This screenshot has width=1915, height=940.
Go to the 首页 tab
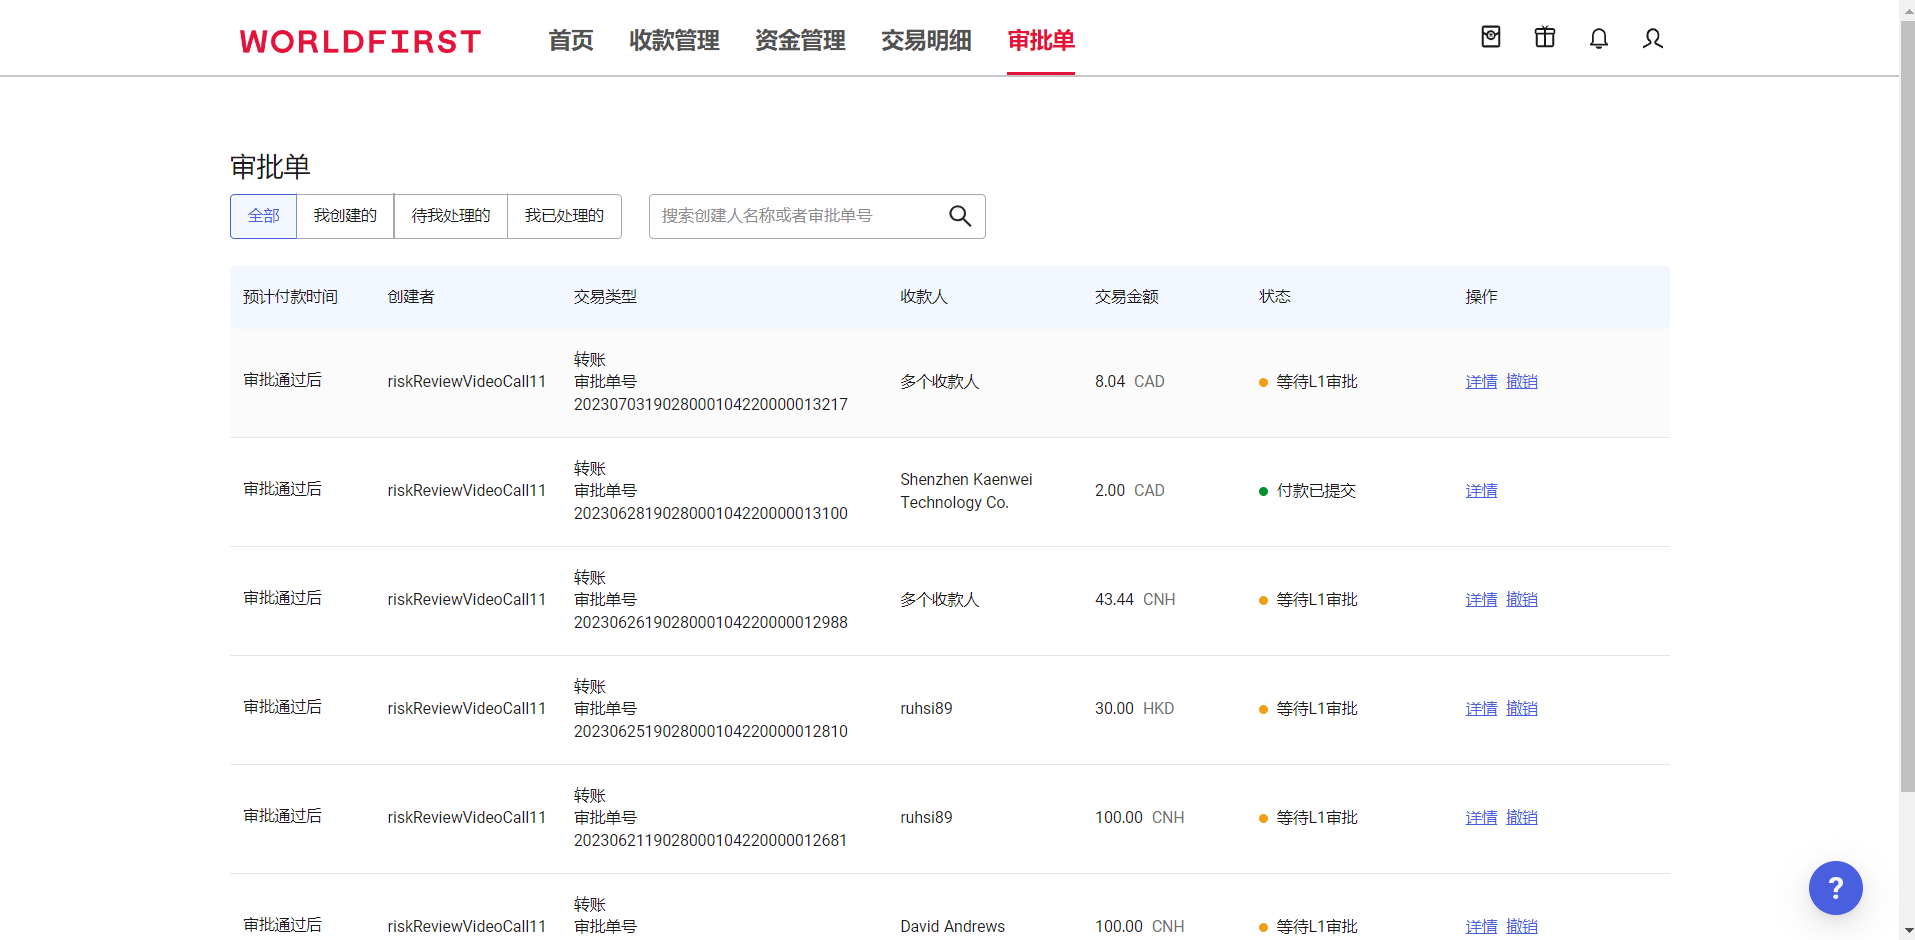click(570, 41)
